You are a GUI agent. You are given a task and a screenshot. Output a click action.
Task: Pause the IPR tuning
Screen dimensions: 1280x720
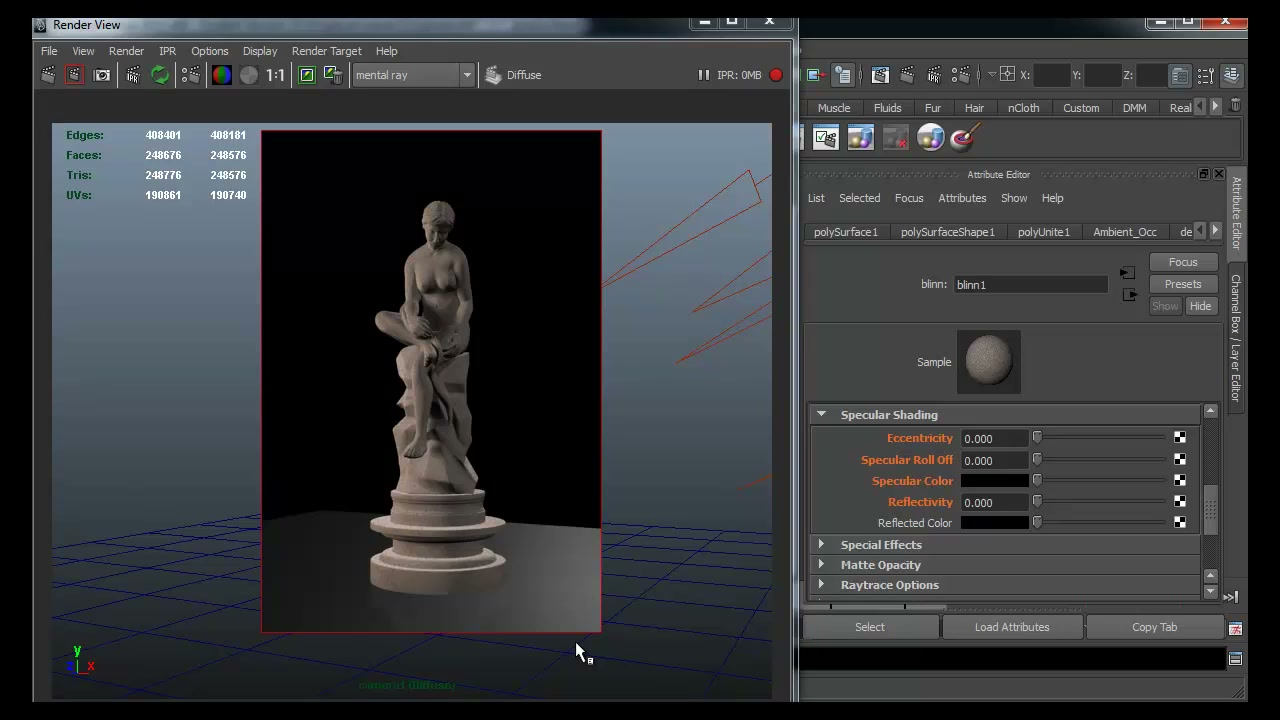pos(703,75)
